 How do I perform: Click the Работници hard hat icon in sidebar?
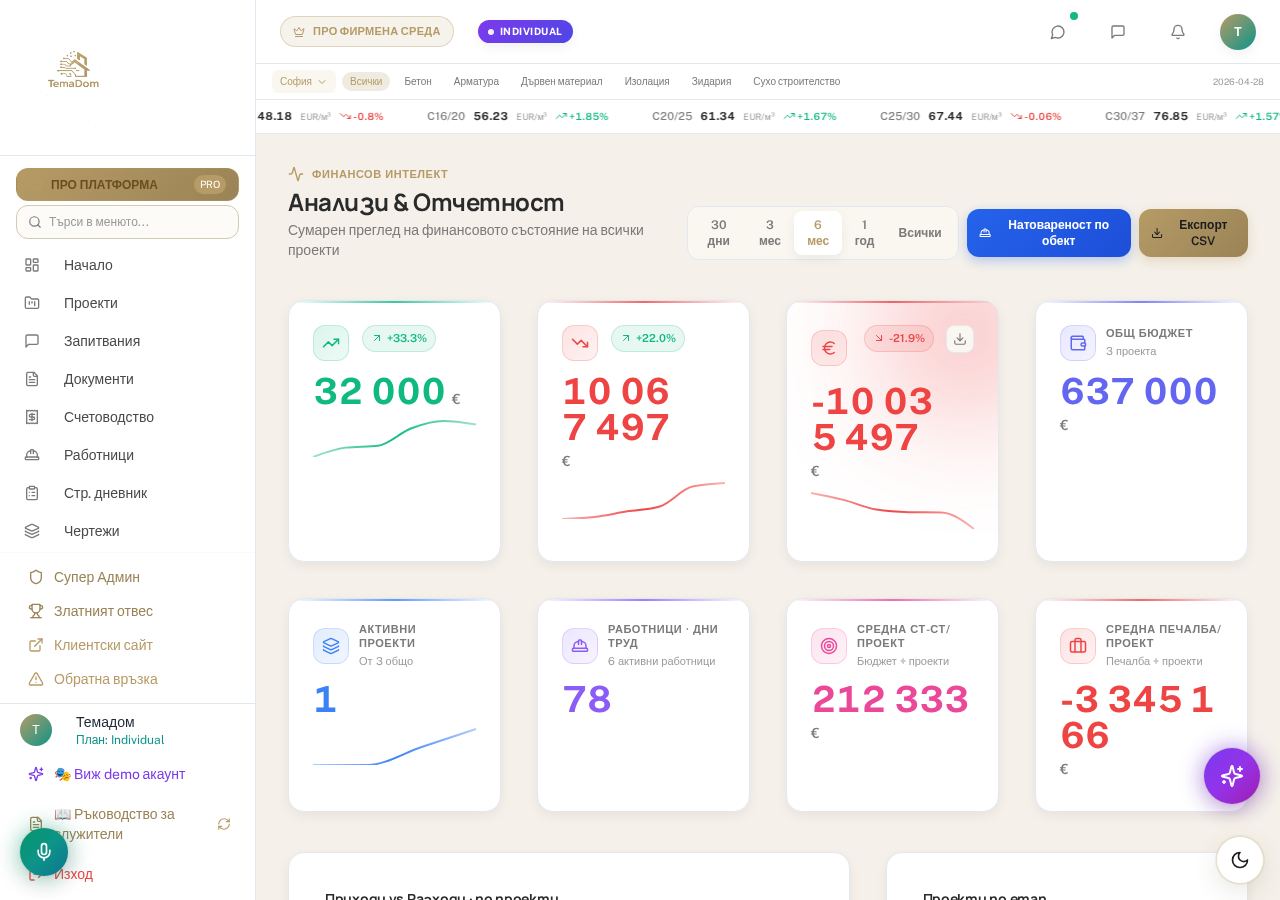(x=32, y=455)
